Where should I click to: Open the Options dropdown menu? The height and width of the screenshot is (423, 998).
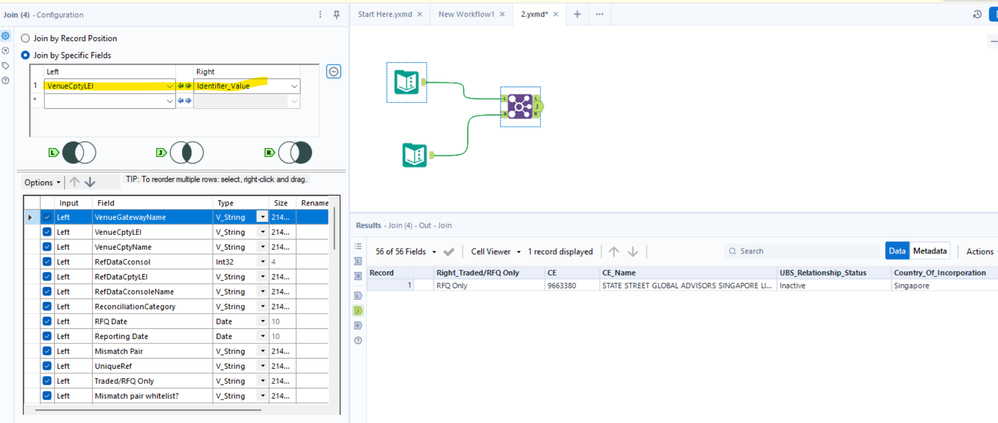tap(43, 183)
